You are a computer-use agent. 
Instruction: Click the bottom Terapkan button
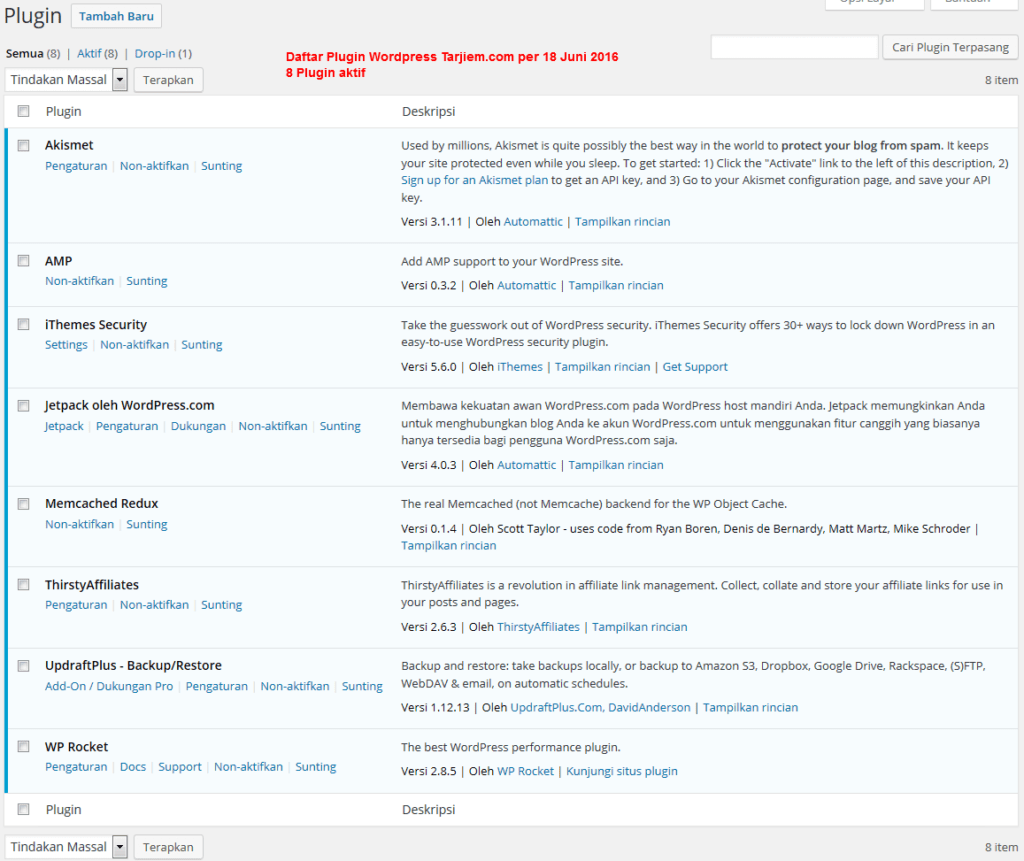(168, 847)
